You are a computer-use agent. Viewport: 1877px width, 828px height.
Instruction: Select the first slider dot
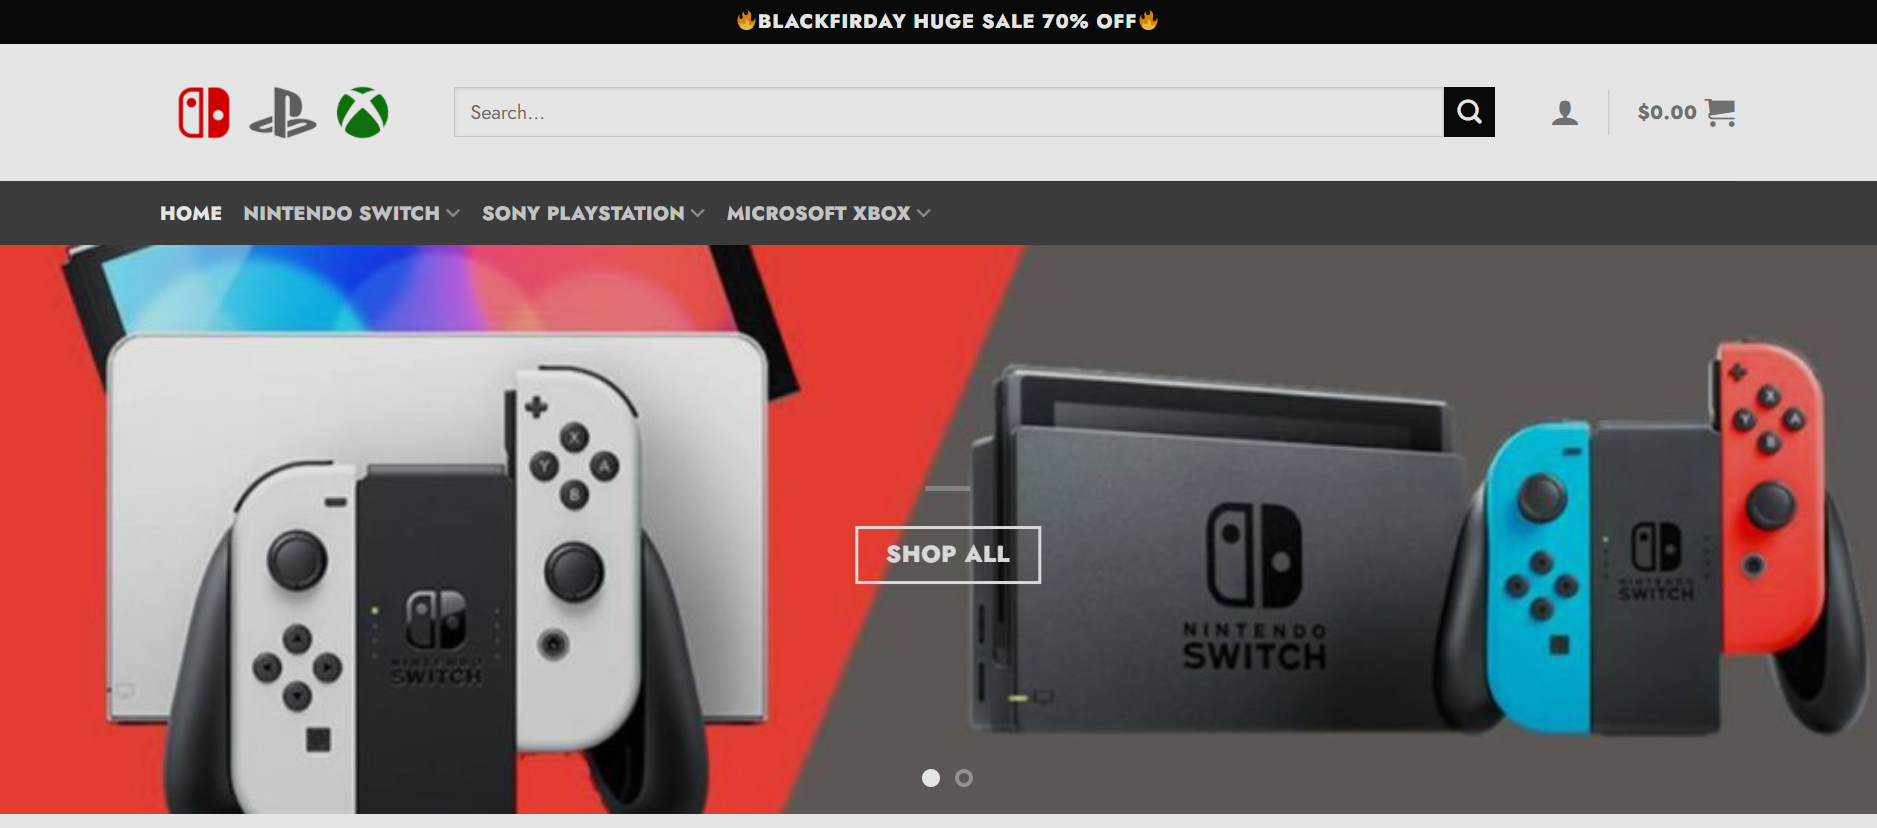tap(931, 778)
